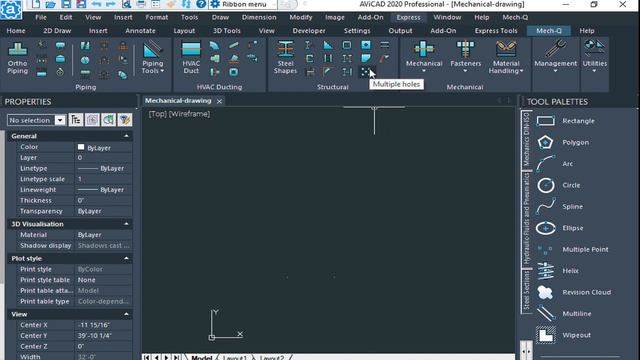This screenshot has height=360, width=640.
Task: Open the Steel Sections palette tab
Action: (x=527, y=291)
